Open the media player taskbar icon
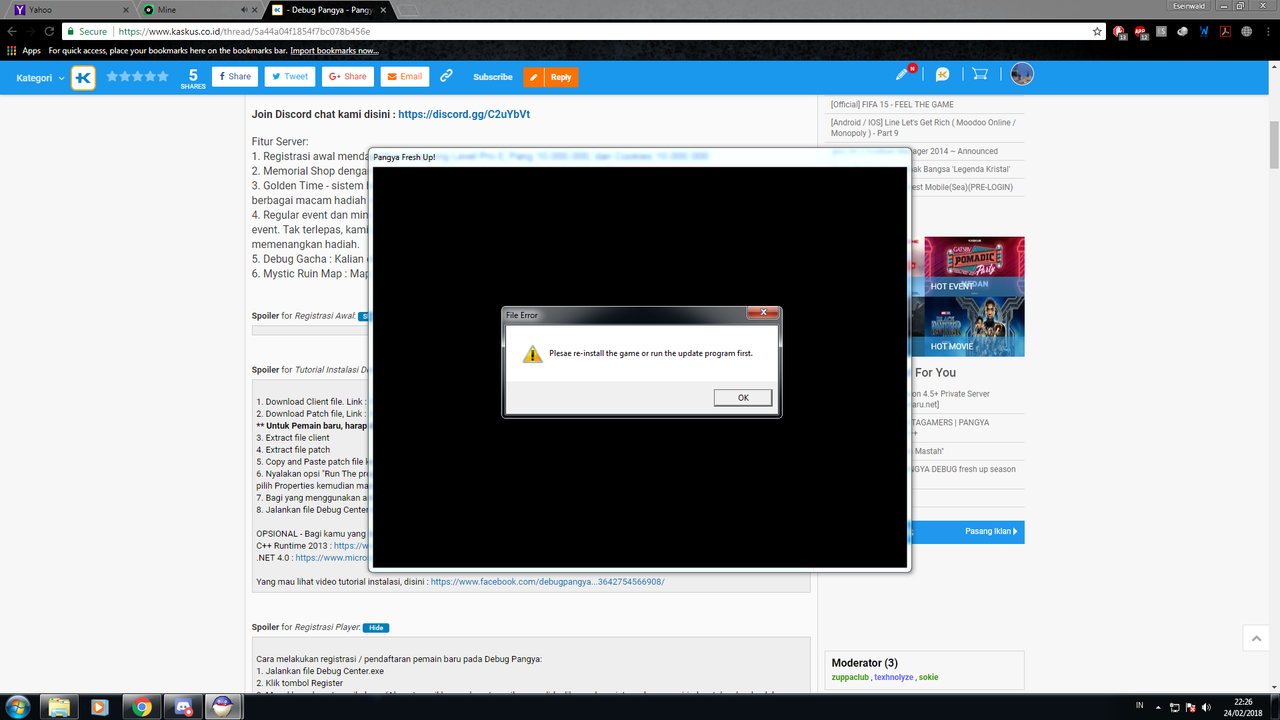This screenshot has width=1280, height=720. click(98, 707)
